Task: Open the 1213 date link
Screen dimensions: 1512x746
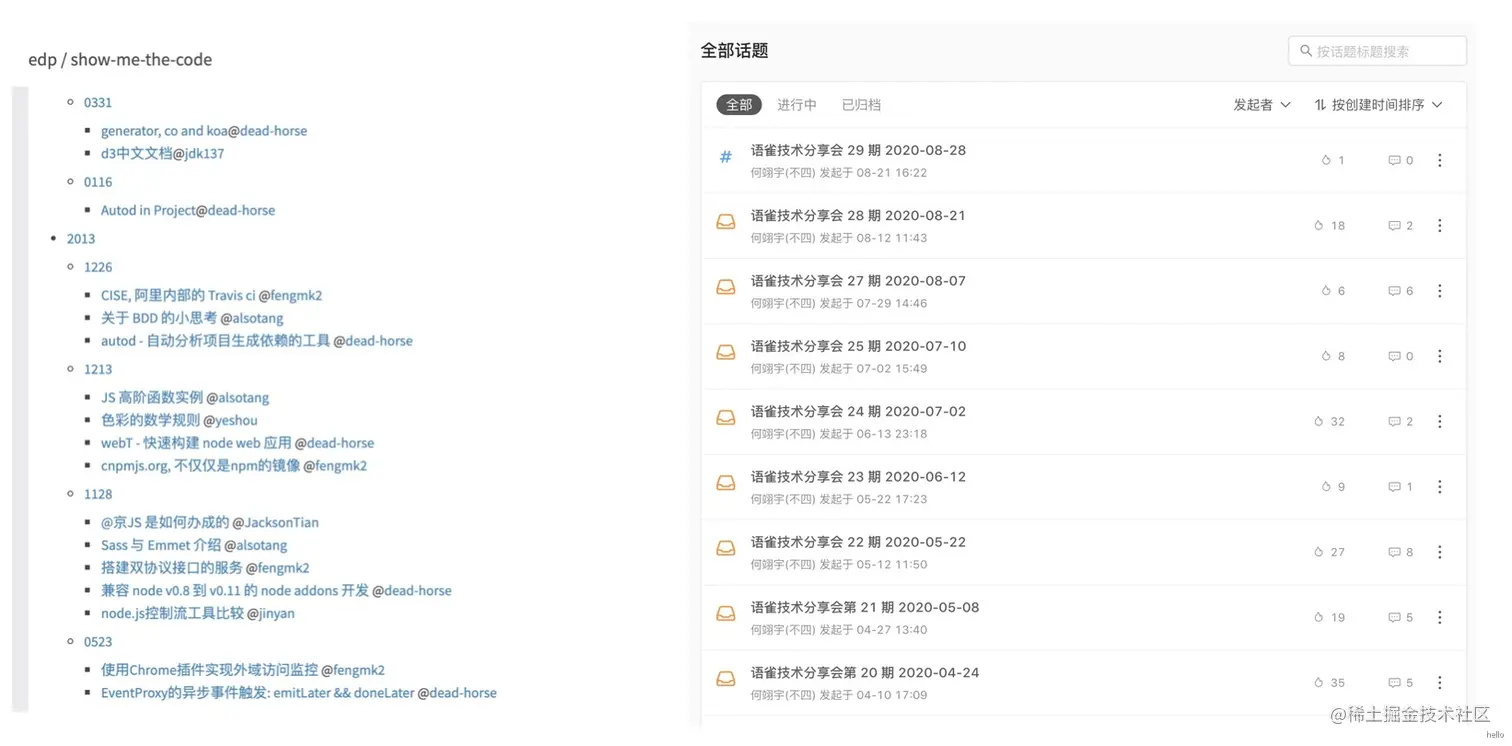Action: click(x=98, y=369)
